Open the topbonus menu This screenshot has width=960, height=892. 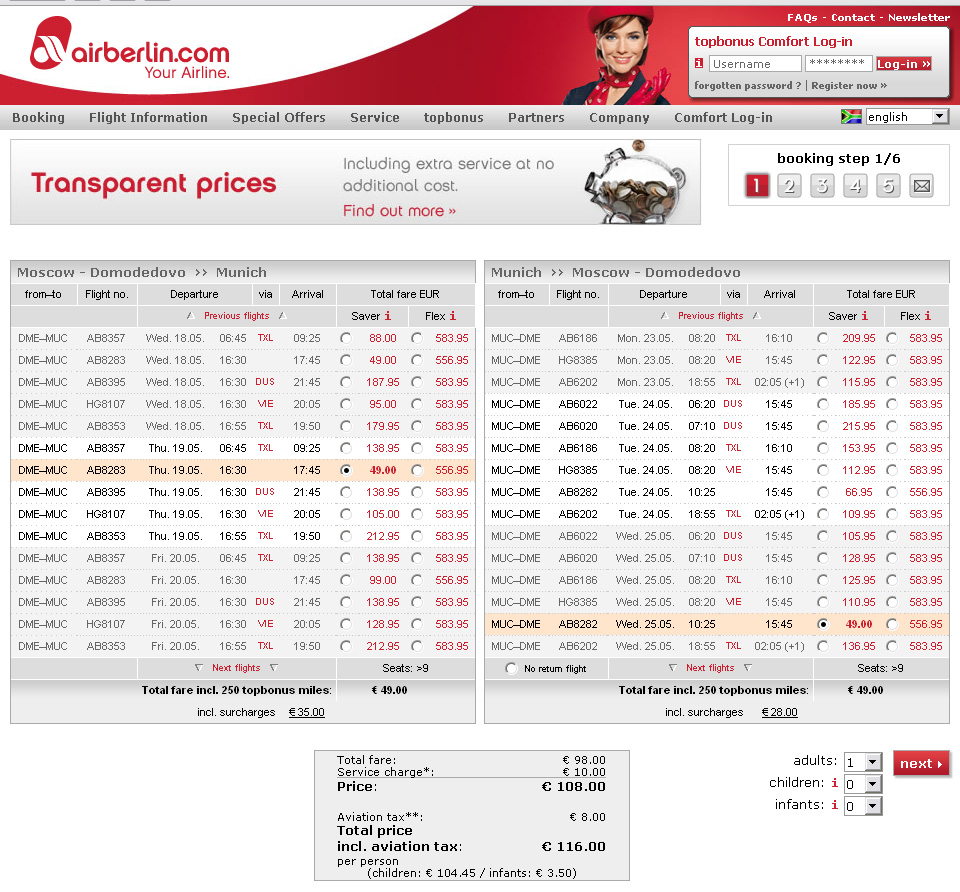[454, 117]
